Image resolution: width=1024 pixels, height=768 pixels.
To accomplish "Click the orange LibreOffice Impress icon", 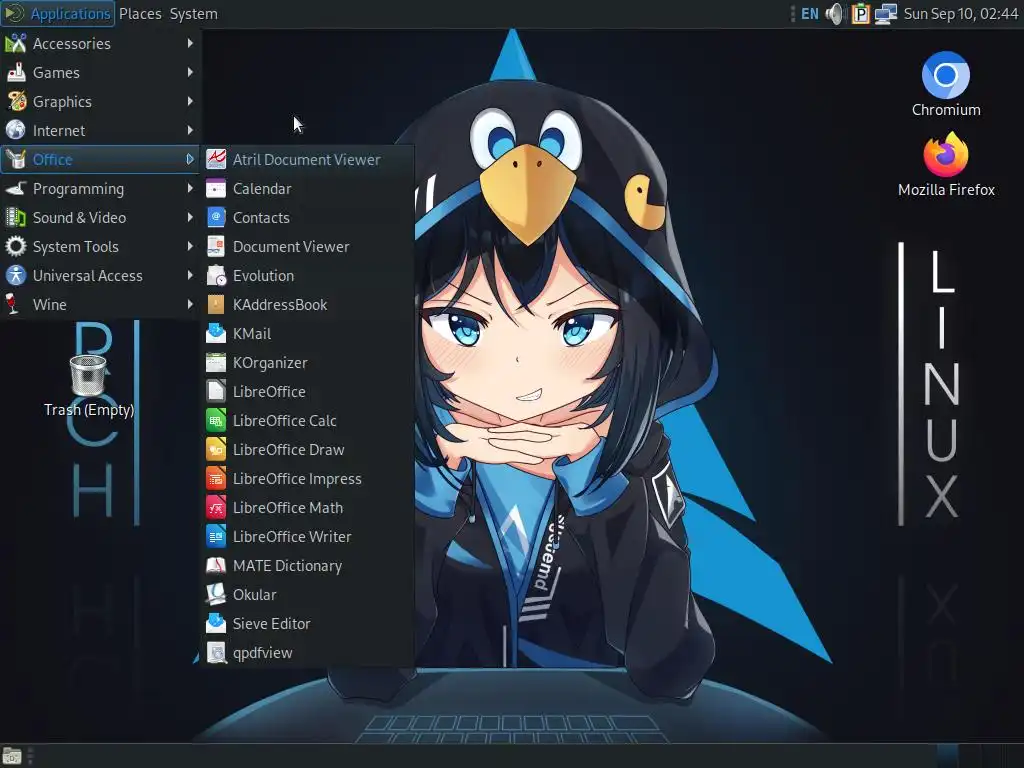I will [x=216, y=479].
